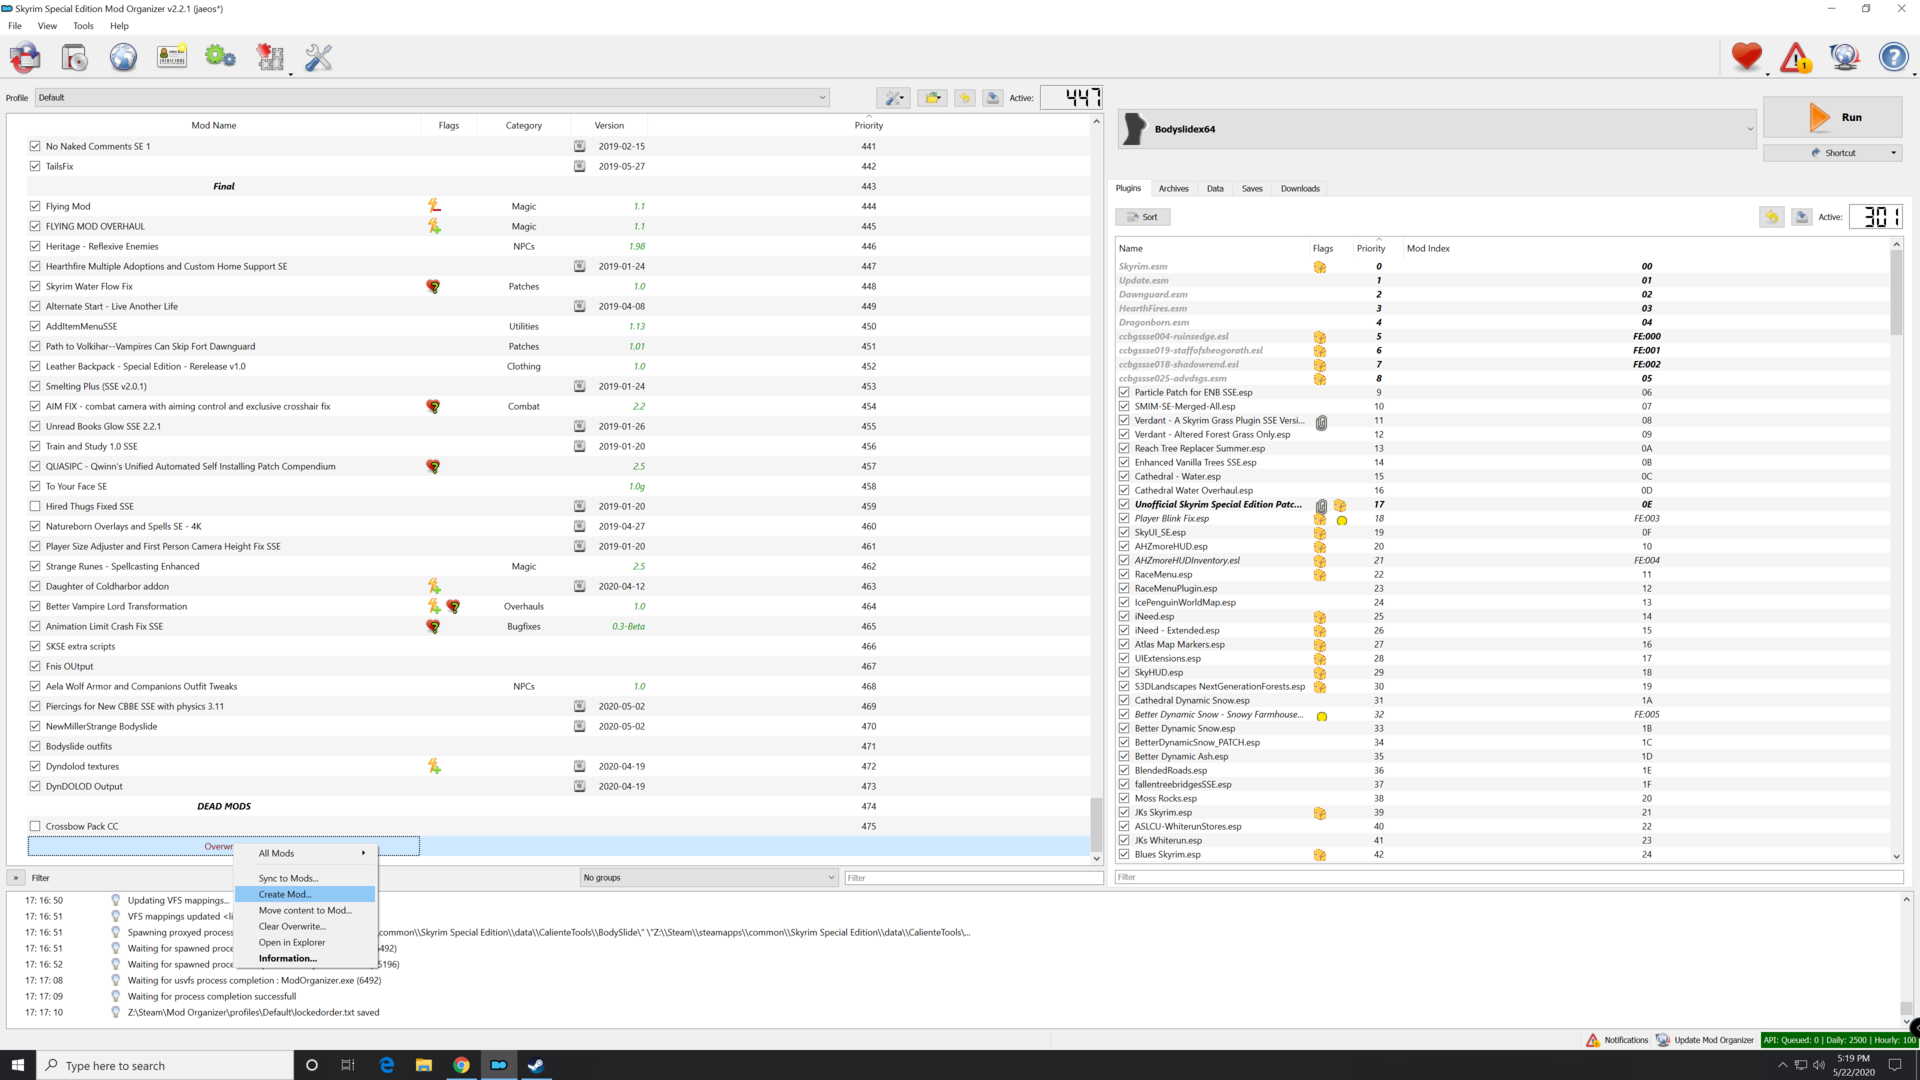Open the warning triangle problems icon
Viewport: 1920px width, 1080px height.
point(1796,58)
